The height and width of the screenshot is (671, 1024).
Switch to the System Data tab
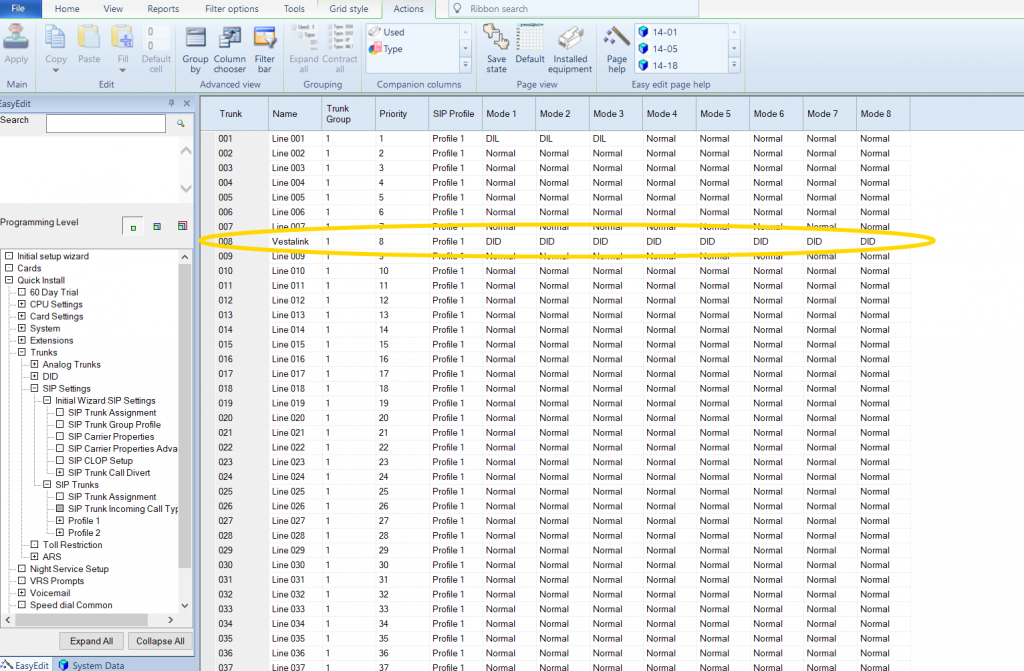coord(92,665)
